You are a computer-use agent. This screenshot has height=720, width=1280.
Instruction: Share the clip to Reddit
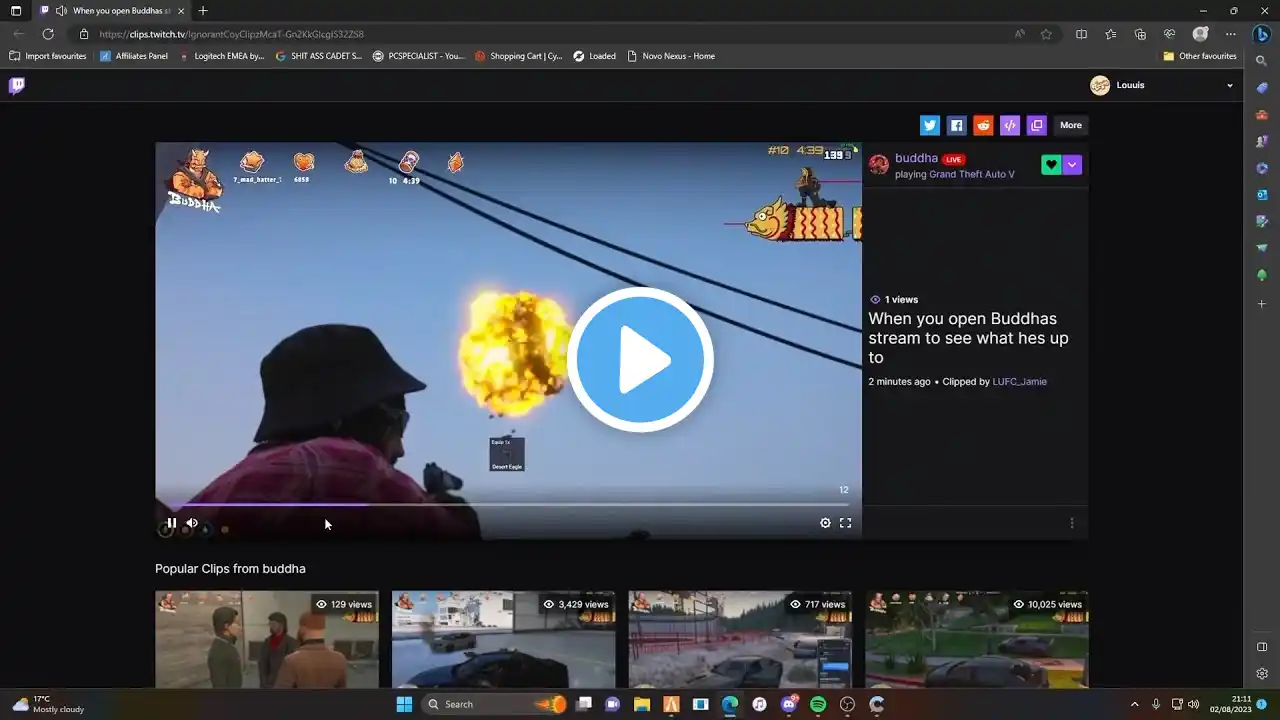[983, 125]
